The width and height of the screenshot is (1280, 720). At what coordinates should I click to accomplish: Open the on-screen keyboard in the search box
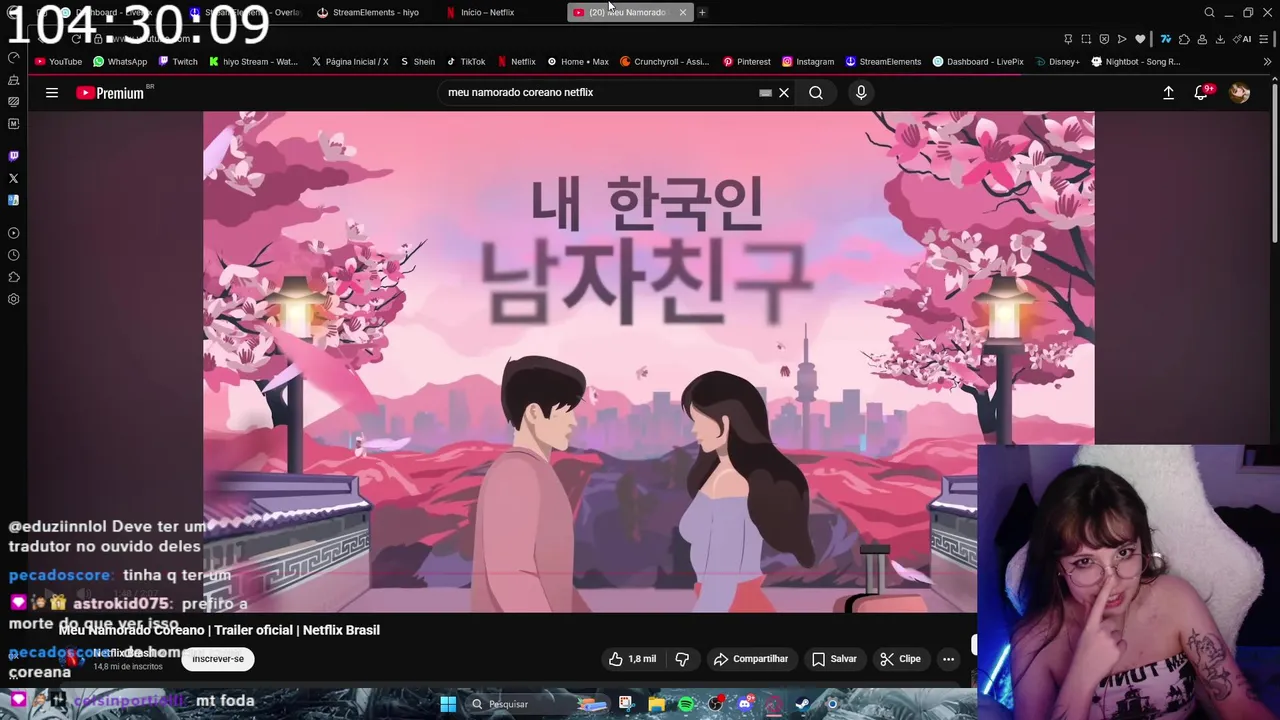coord(765,93)
